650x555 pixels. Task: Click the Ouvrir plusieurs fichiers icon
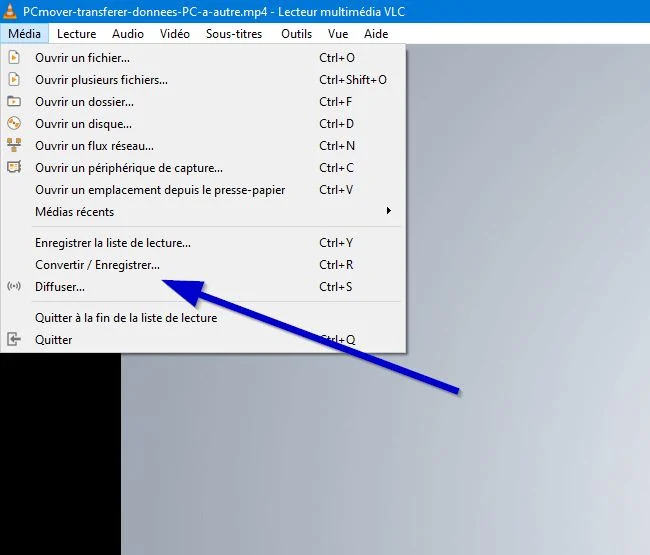tap(14, 79)
